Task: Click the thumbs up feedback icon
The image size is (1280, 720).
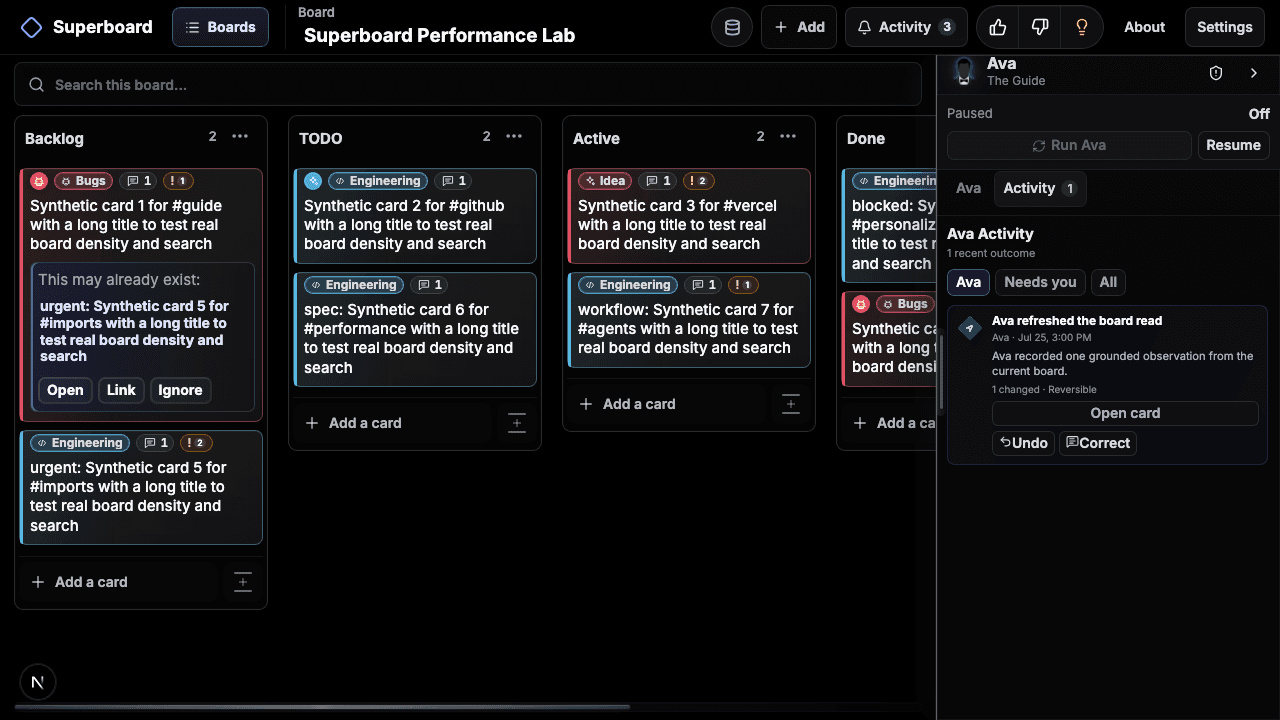Action: [997, 27]
